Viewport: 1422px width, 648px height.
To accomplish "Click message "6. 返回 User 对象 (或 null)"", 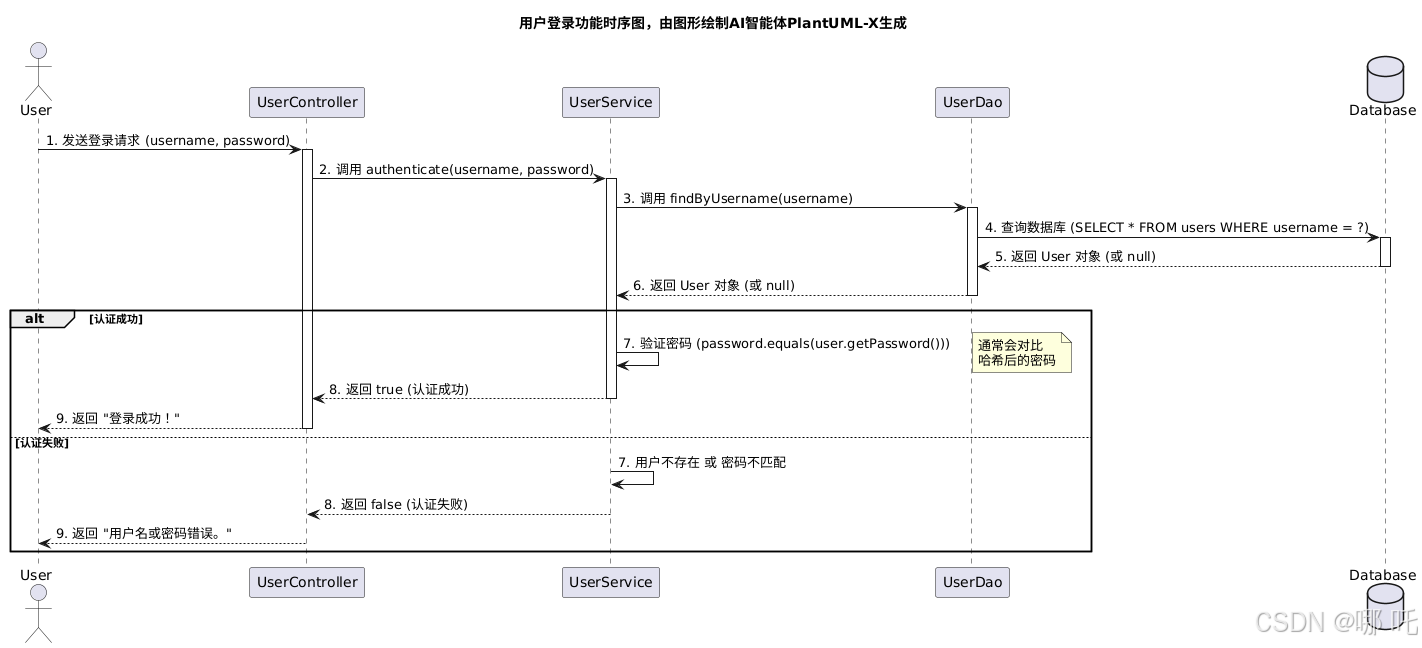I will coord(713,286).
